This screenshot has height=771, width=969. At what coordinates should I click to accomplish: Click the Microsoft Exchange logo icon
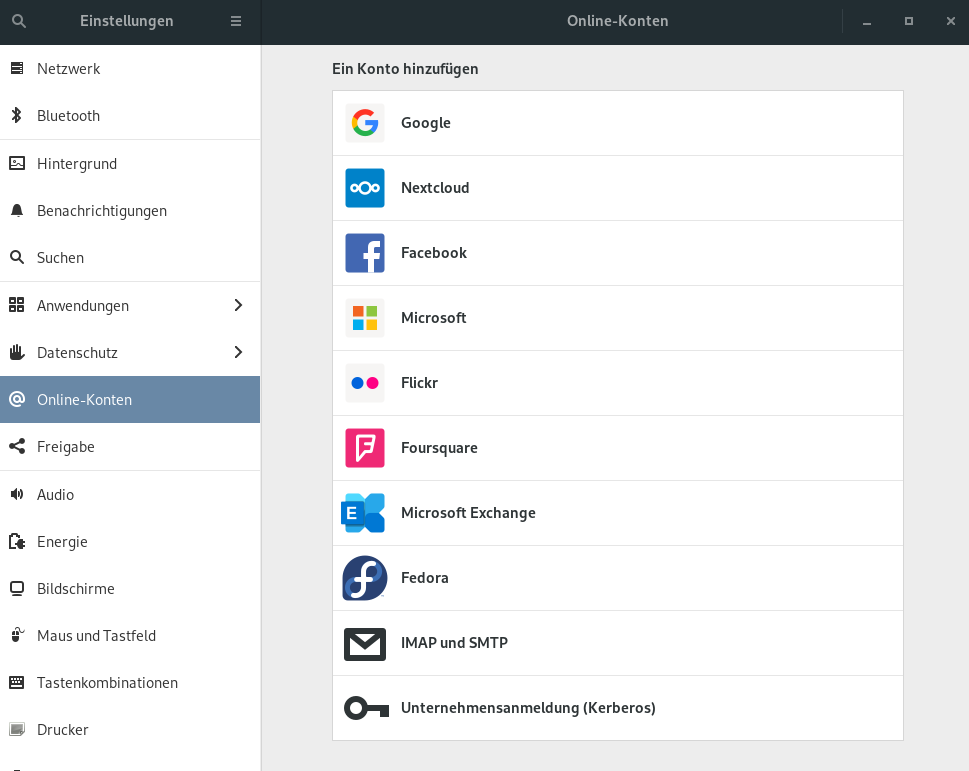(x=363, y=513)
